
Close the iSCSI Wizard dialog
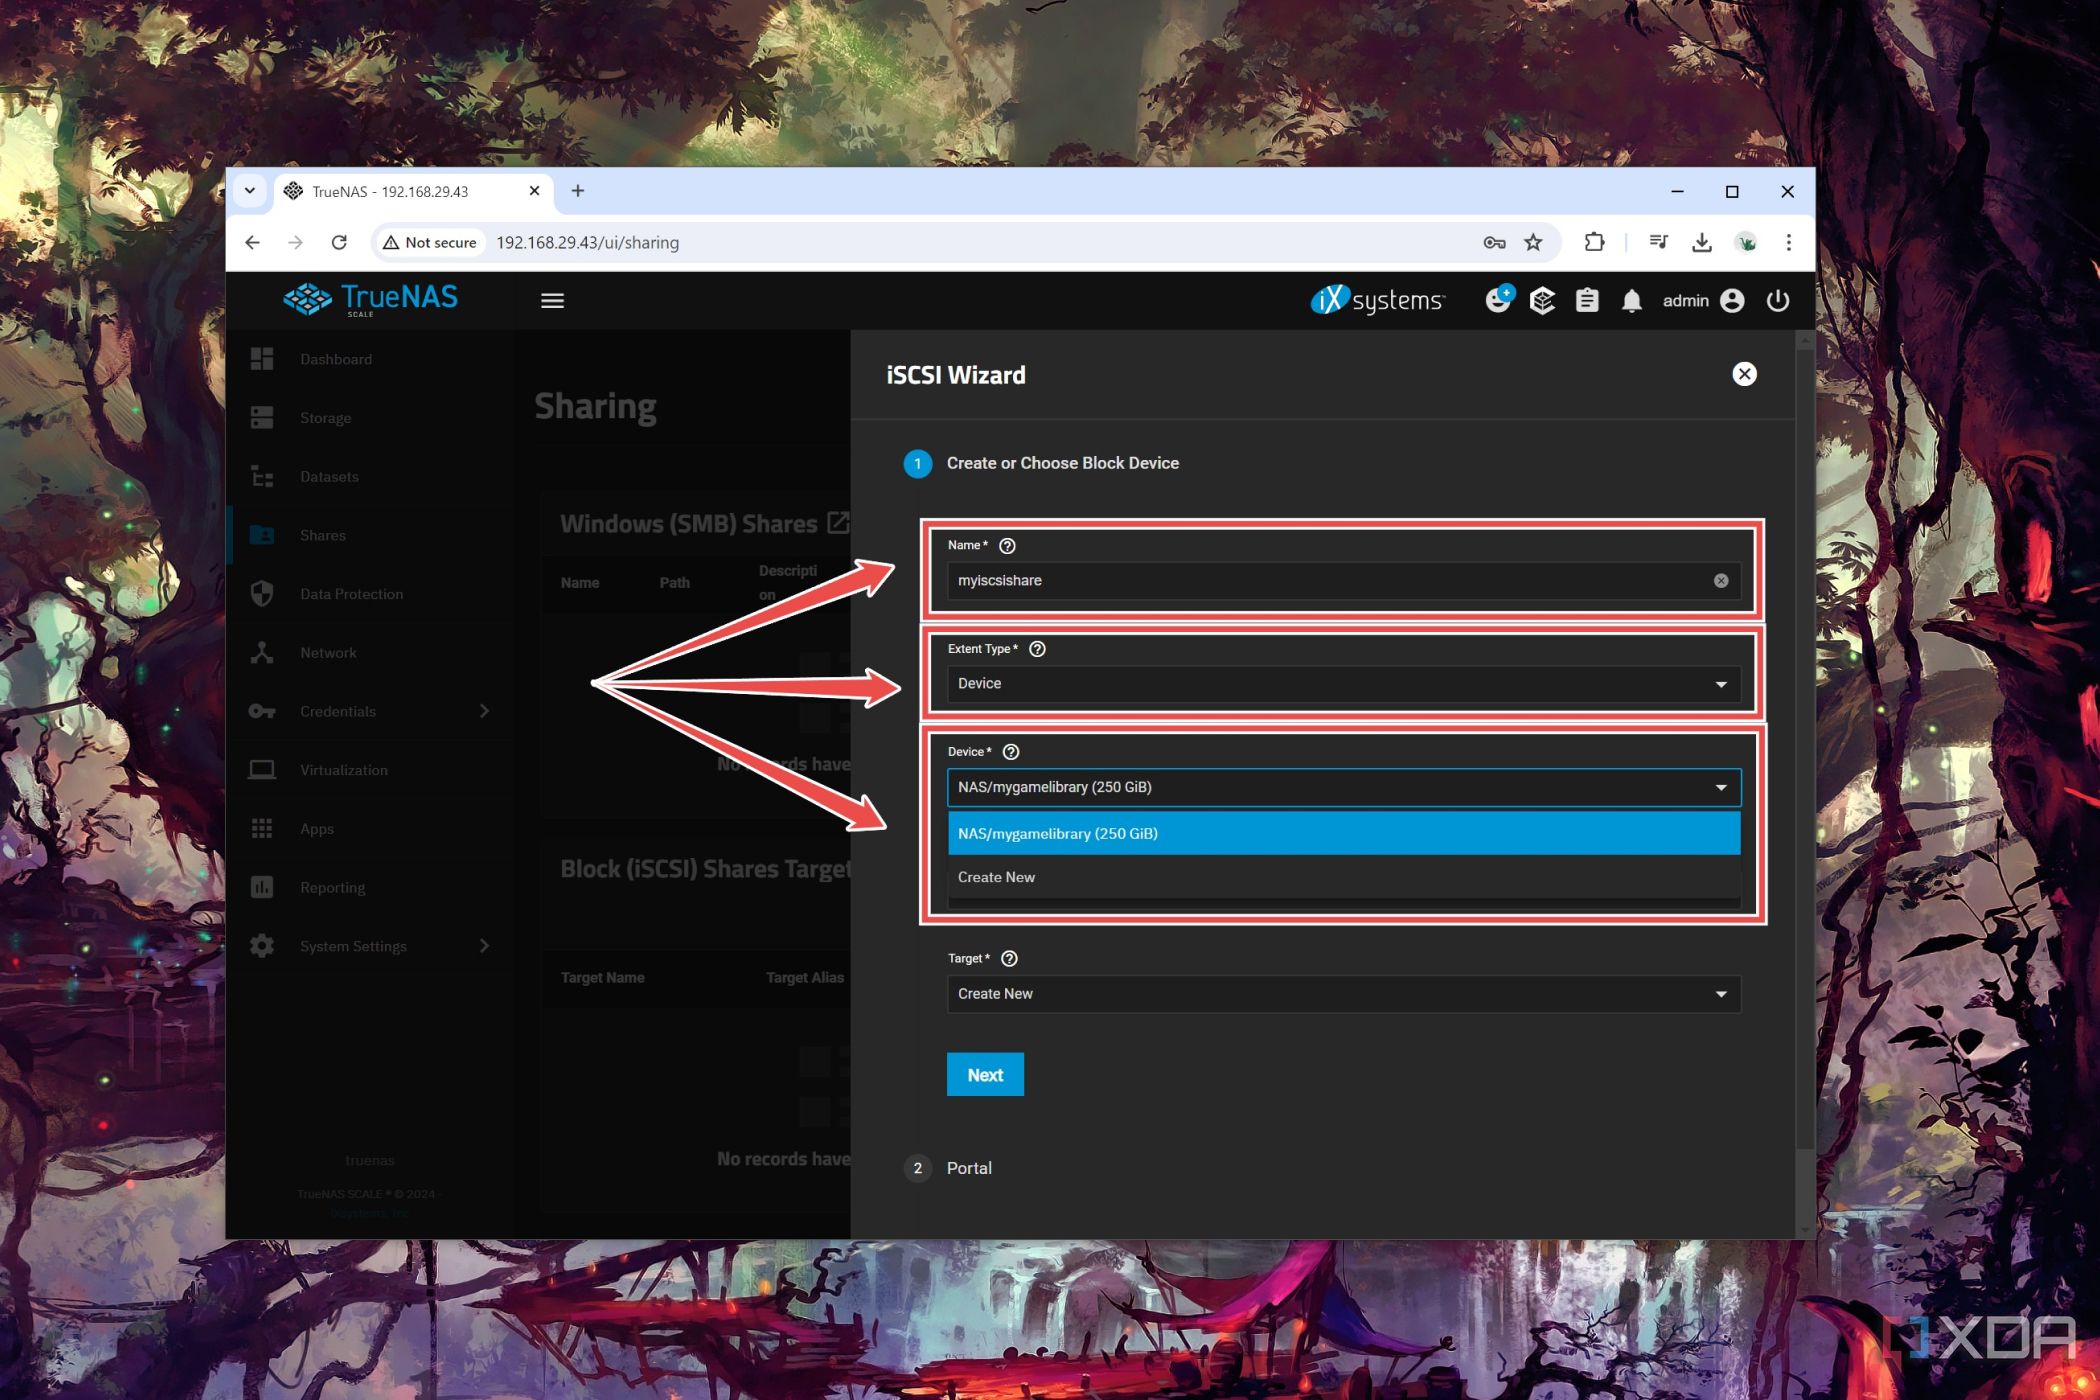click(1744, 373)
